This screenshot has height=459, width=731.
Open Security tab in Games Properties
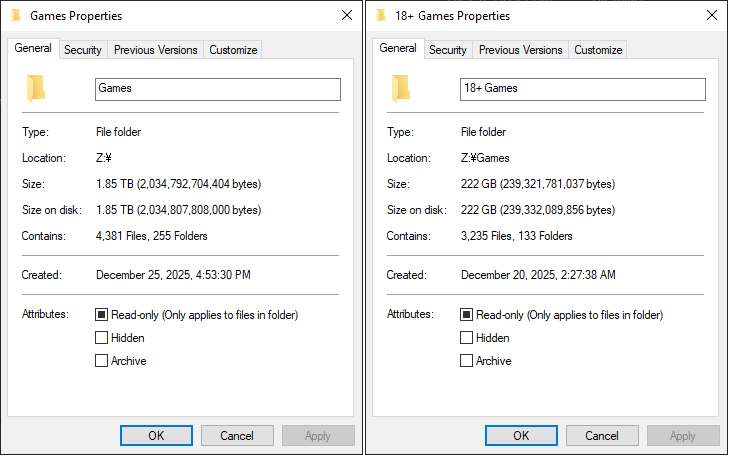coord(83,50)
